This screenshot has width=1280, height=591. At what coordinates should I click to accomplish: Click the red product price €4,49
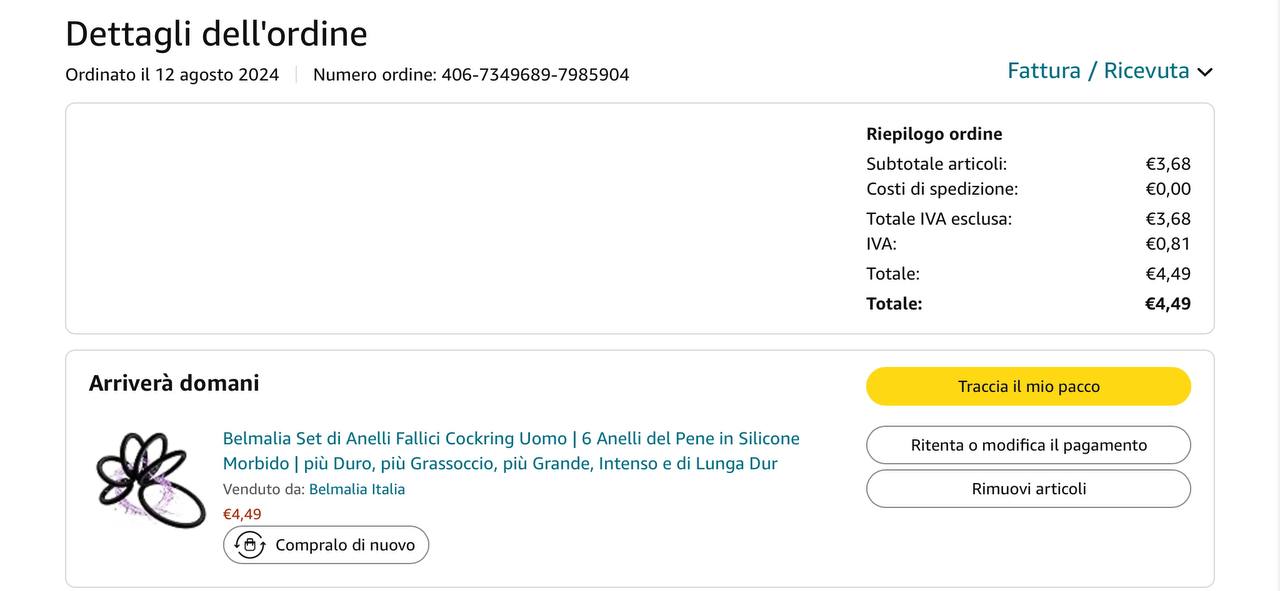coord(242,514)
